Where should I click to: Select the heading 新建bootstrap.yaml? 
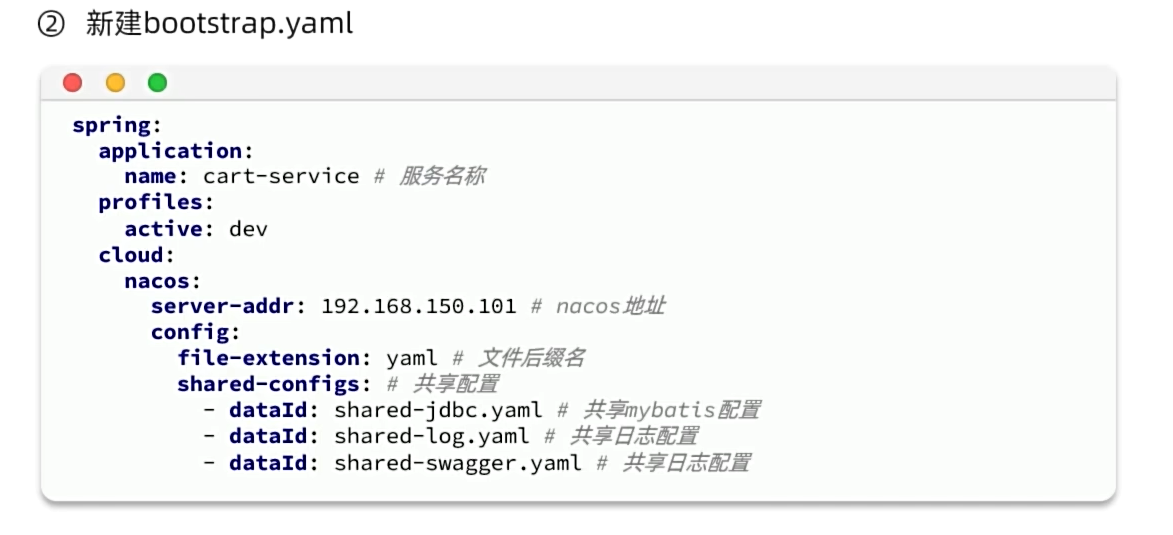pos(220,24)
